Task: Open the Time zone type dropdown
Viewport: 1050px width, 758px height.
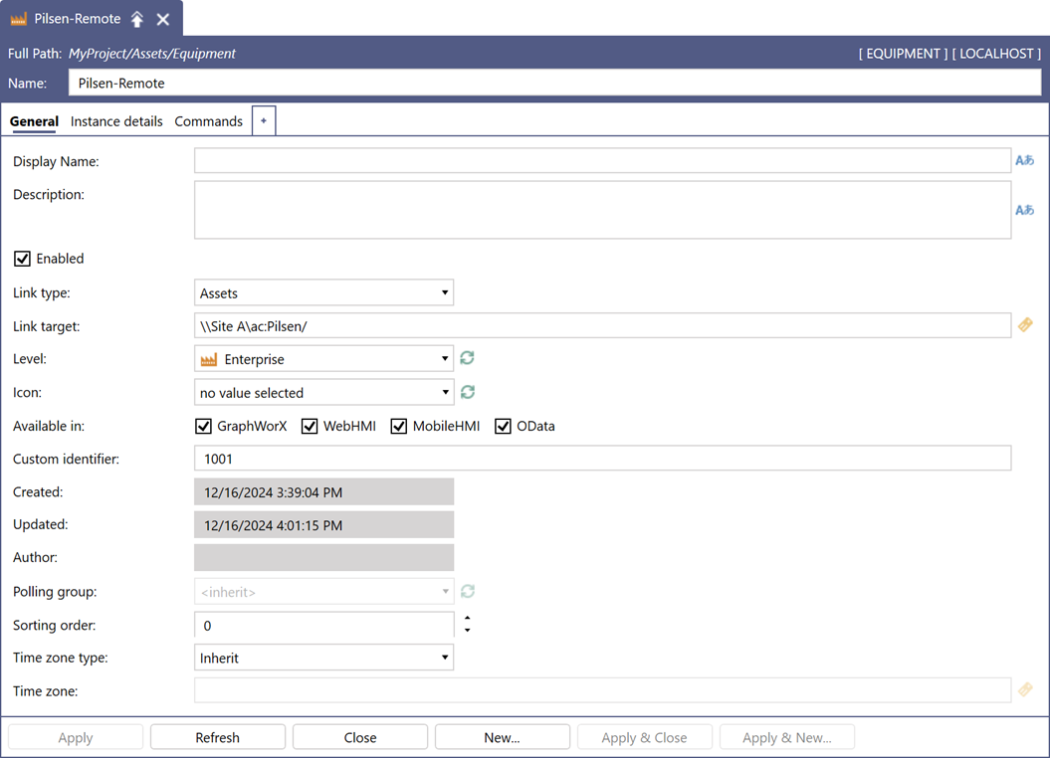Action: [324, 658]
